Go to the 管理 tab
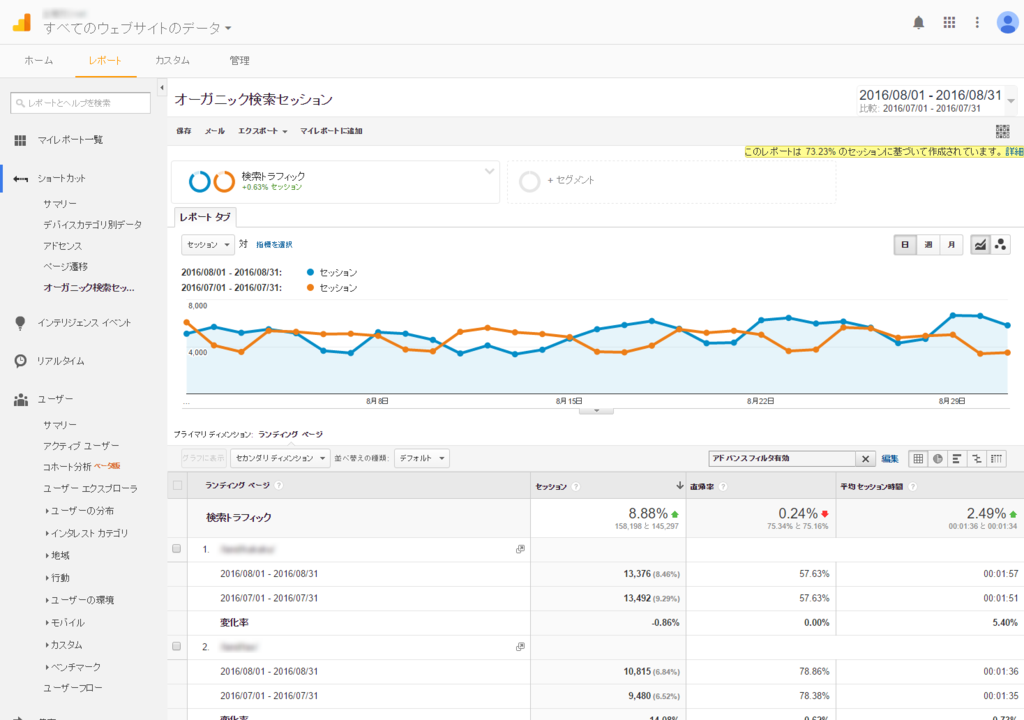 click(x=239, y=61)
